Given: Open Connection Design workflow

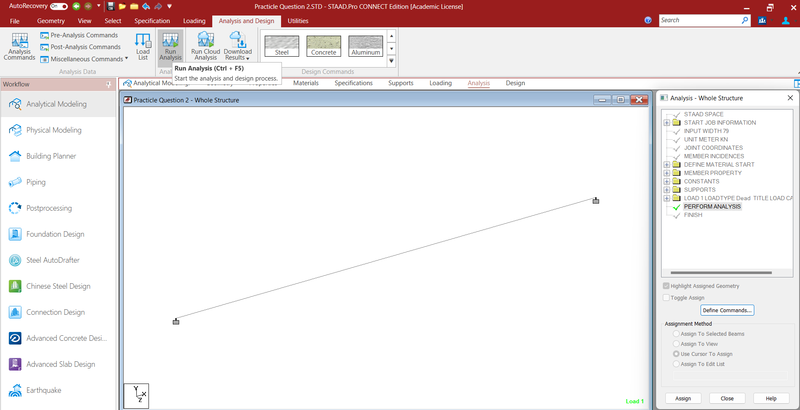Looking at the screenshot, I should pyautogui.click(x=58, y=312).
